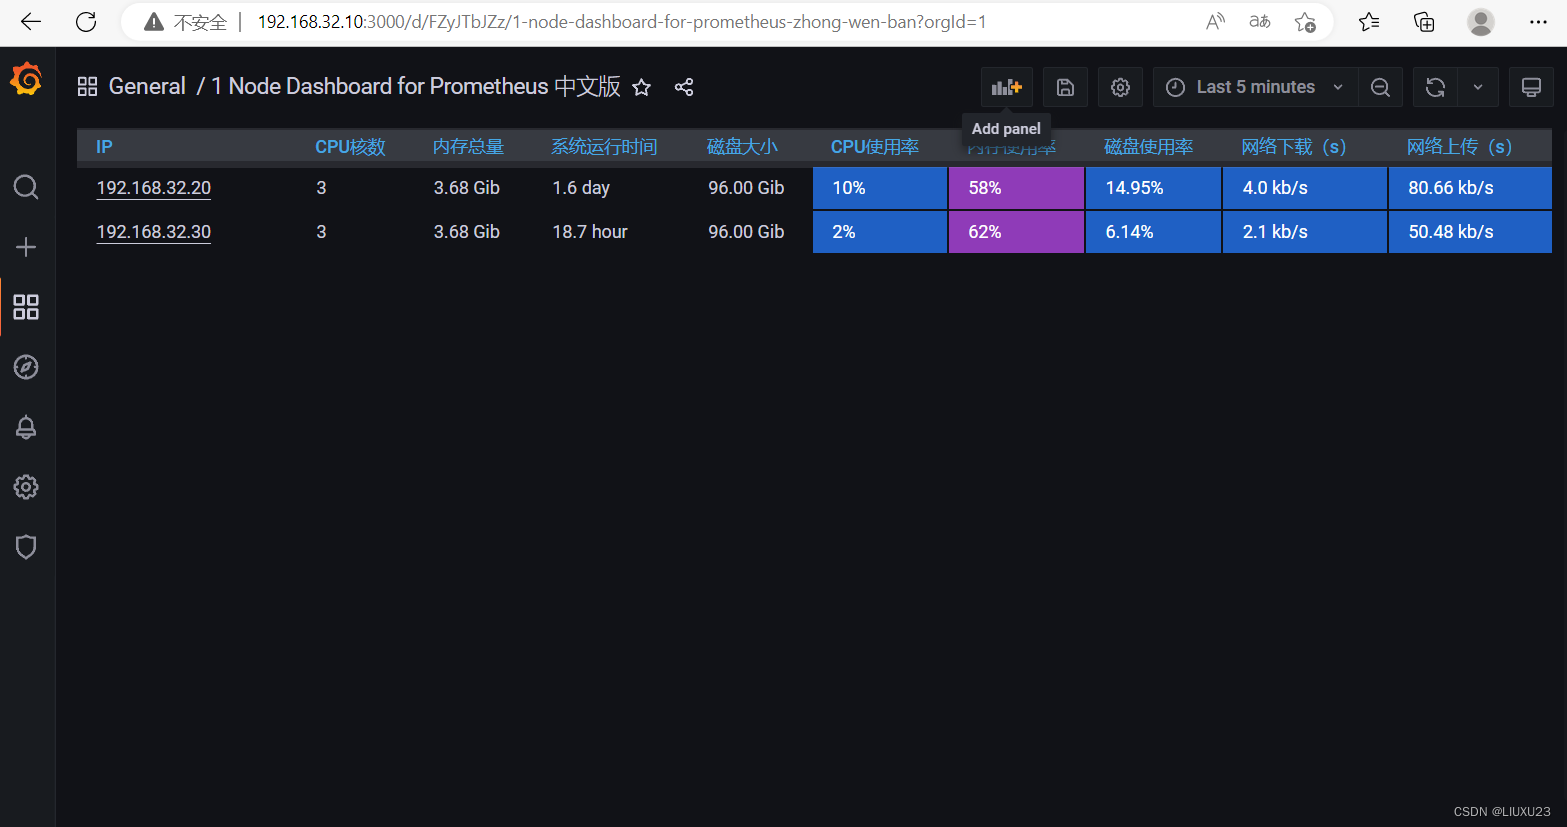Image resolution: width=1567 pixels, height=827 pixels.
Task: Open the Configuration gear sidebar icon
Action: [x=26, y=487]
